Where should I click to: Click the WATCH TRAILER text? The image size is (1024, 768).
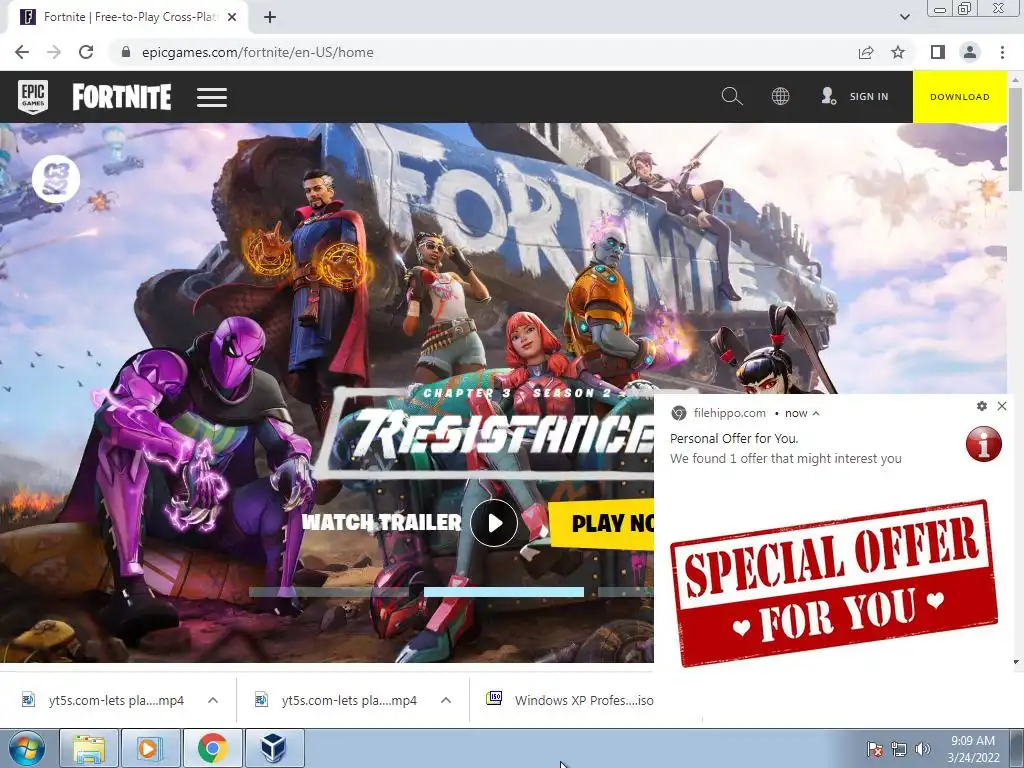381,522
